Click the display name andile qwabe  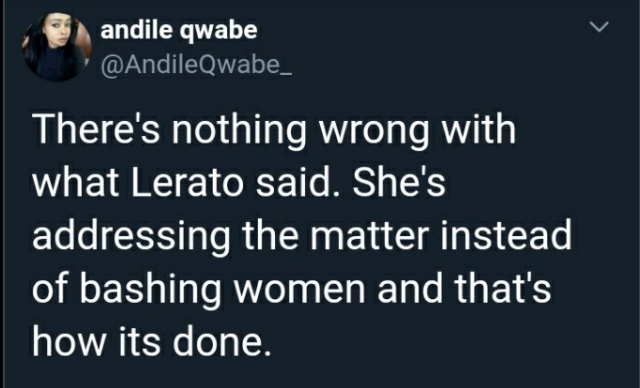click(x=179, y=31)
